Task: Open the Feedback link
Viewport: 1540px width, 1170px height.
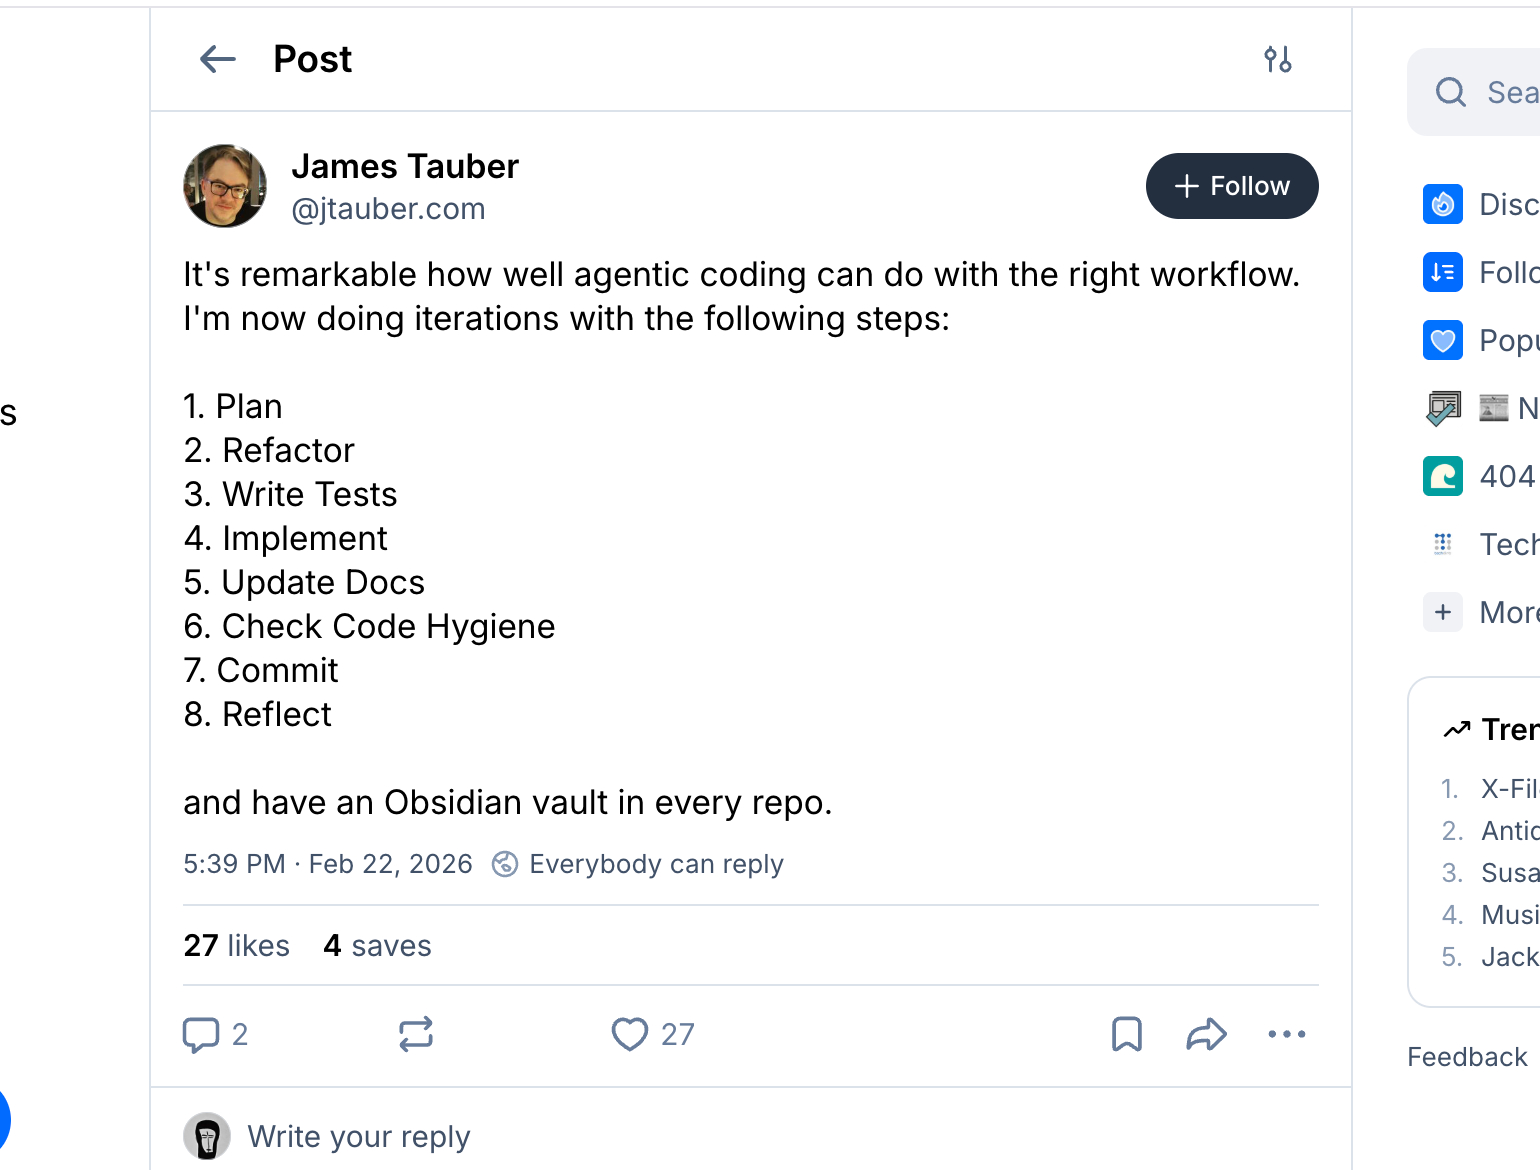Action: [1467, 1057]
